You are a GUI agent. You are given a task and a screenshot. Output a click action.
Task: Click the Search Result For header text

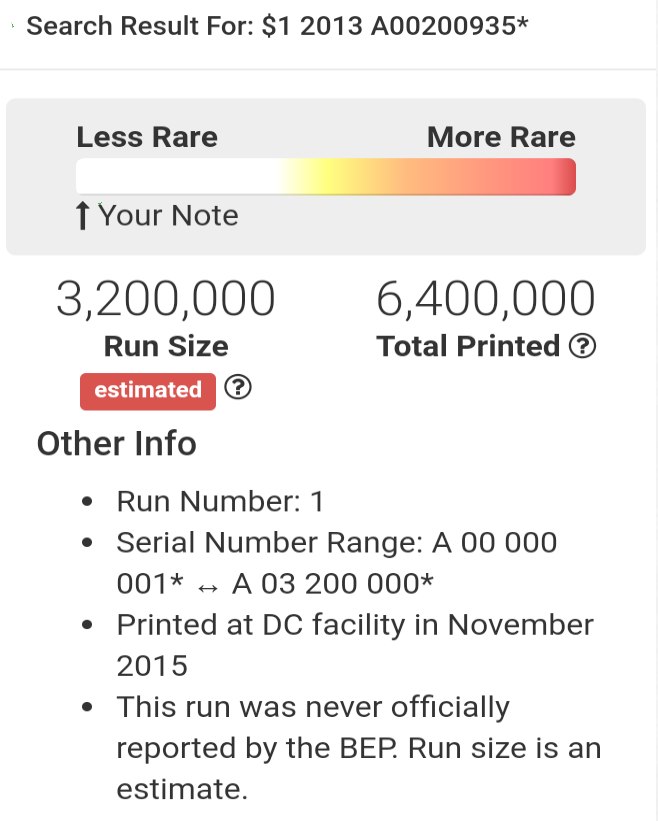point(277,26)
